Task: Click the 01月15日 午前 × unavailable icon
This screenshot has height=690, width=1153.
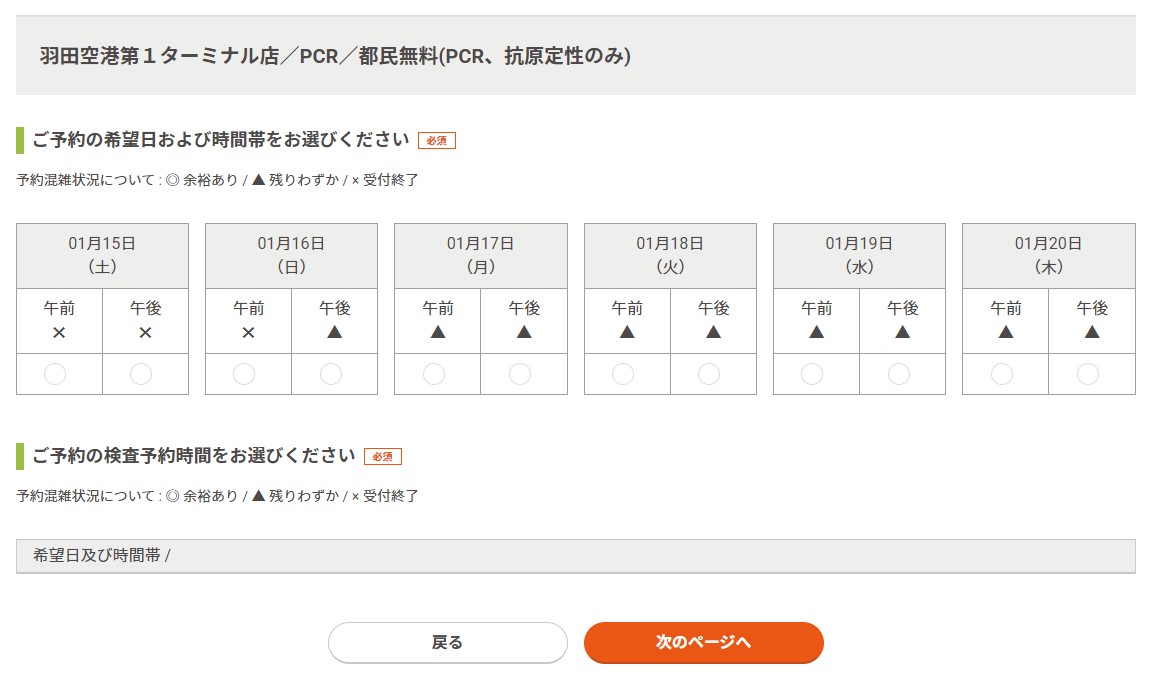Action: click(59, 332)
